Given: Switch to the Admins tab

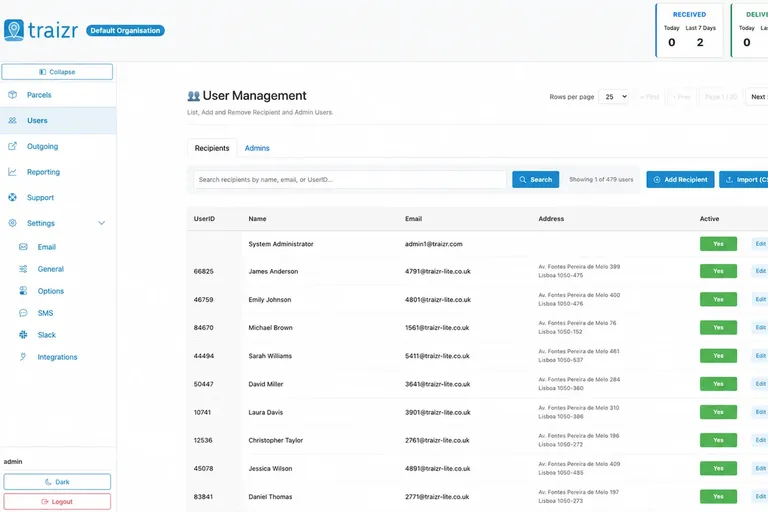Looking at the screenshot, I should pos(257,148).
